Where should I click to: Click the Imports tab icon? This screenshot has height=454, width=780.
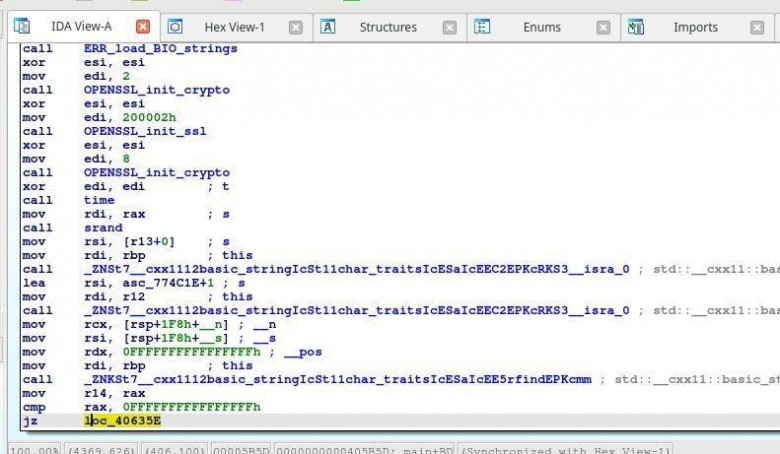[x=636, y=27]
